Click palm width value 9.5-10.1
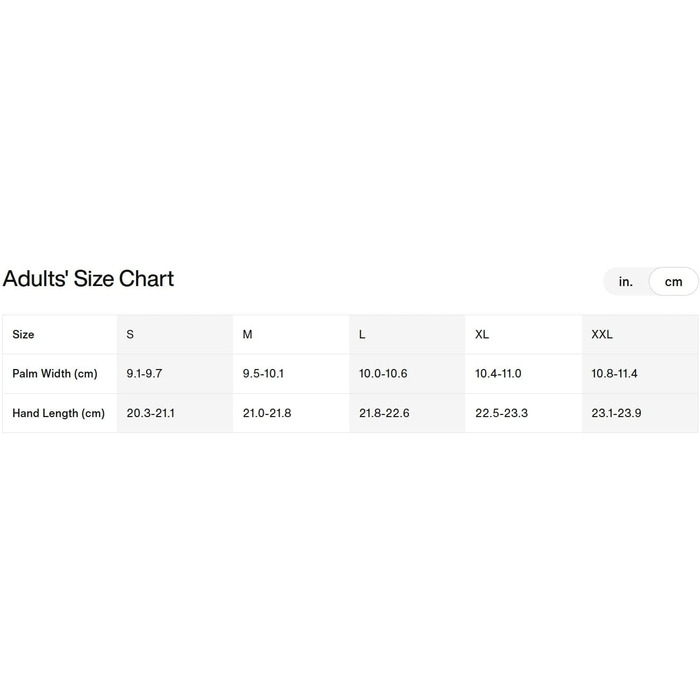The image size is (700, 700). [x=263, y=373]
